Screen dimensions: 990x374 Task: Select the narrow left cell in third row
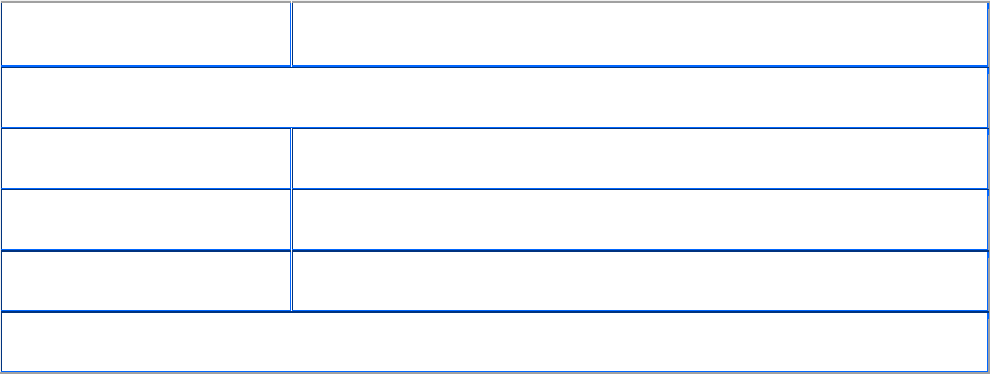tap(146, 158)
